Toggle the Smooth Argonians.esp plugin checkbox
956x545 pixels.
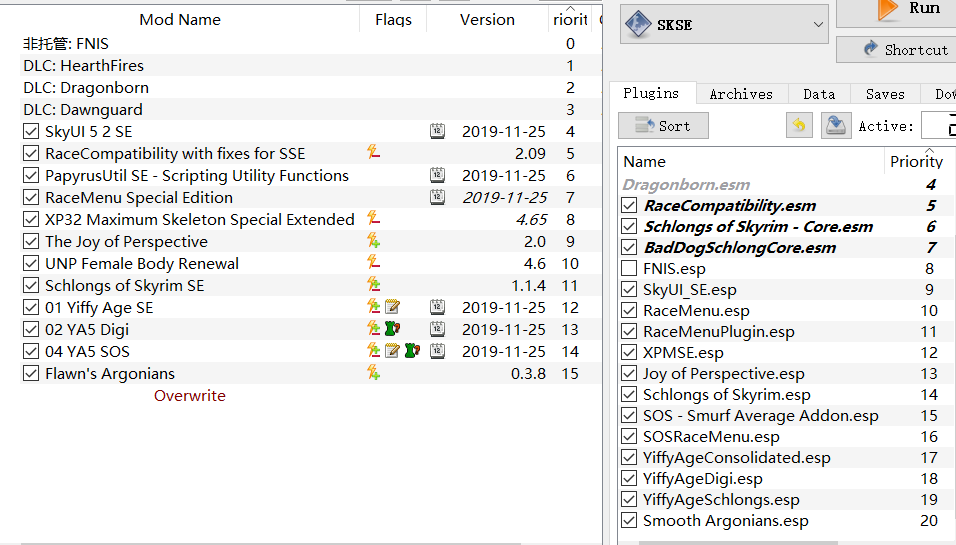click(629, 521)
